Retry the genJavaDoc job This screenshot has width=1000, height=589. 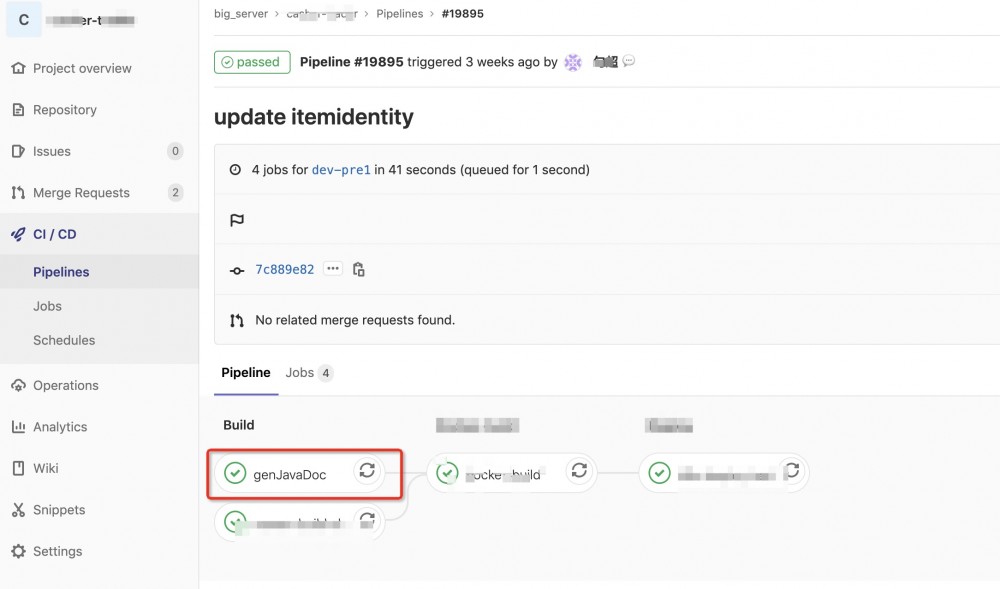click(367, 471)
